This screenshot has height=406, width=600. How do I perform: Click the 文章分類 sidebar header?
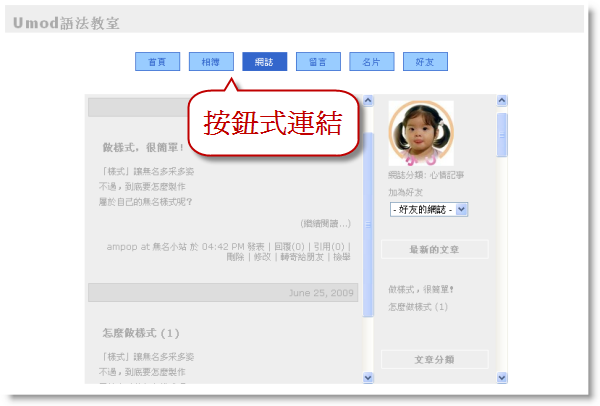pos(435,359)
